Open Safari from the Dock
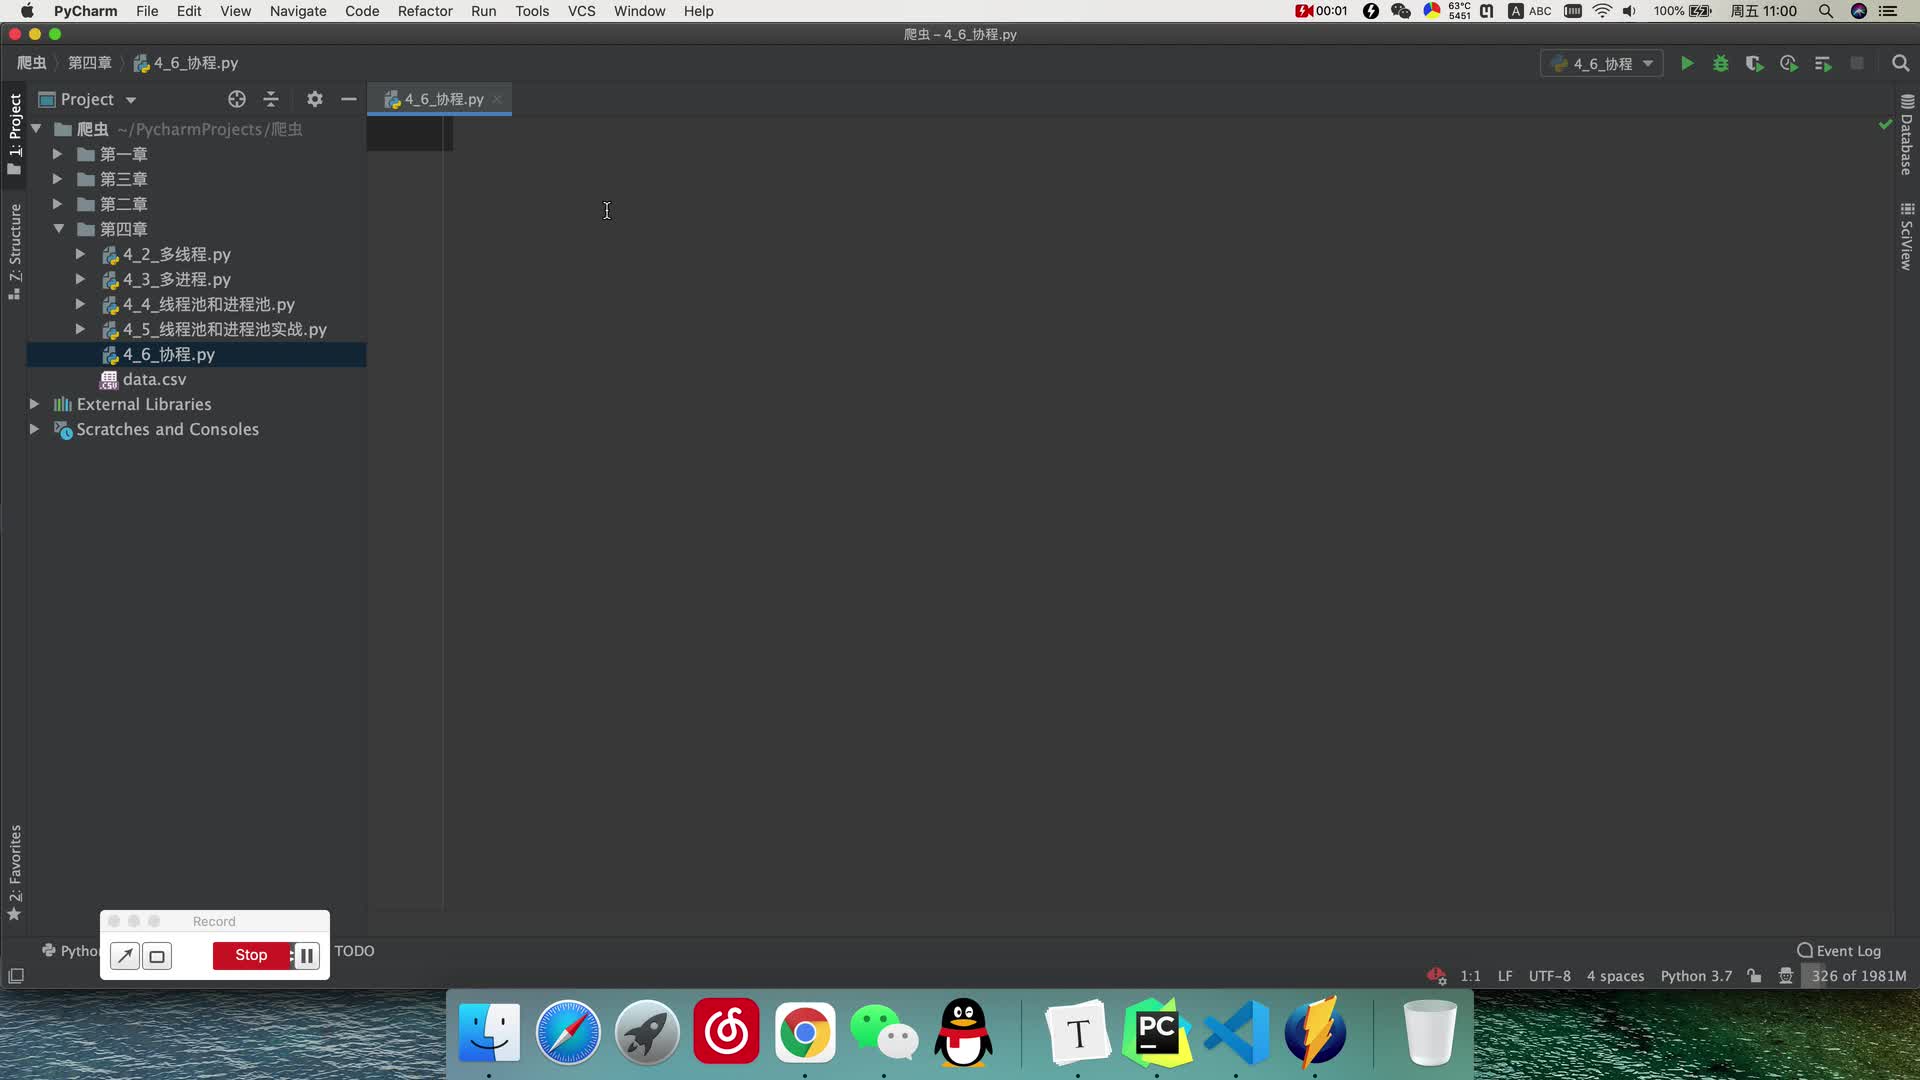Screen dimensions: 1920x1080 point(568,1032)
